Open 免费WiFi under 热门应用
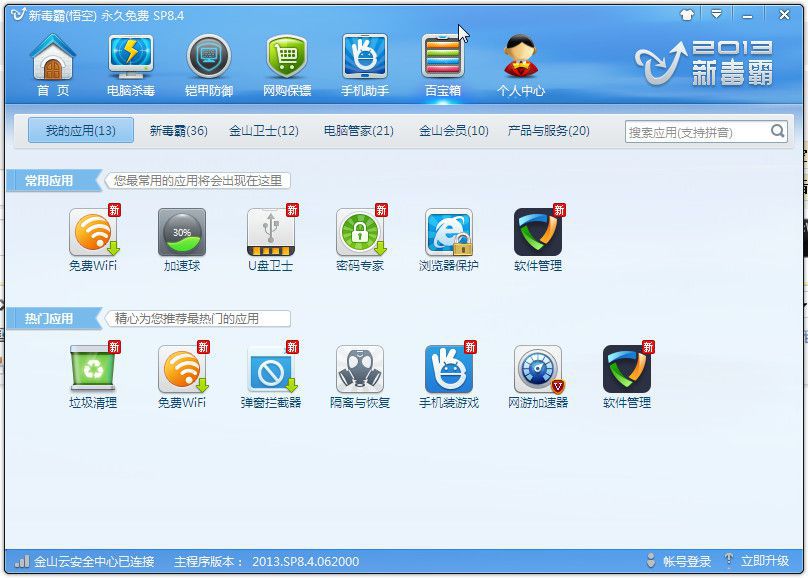Viewport: 808px width, 578px height. pos(182,375)
